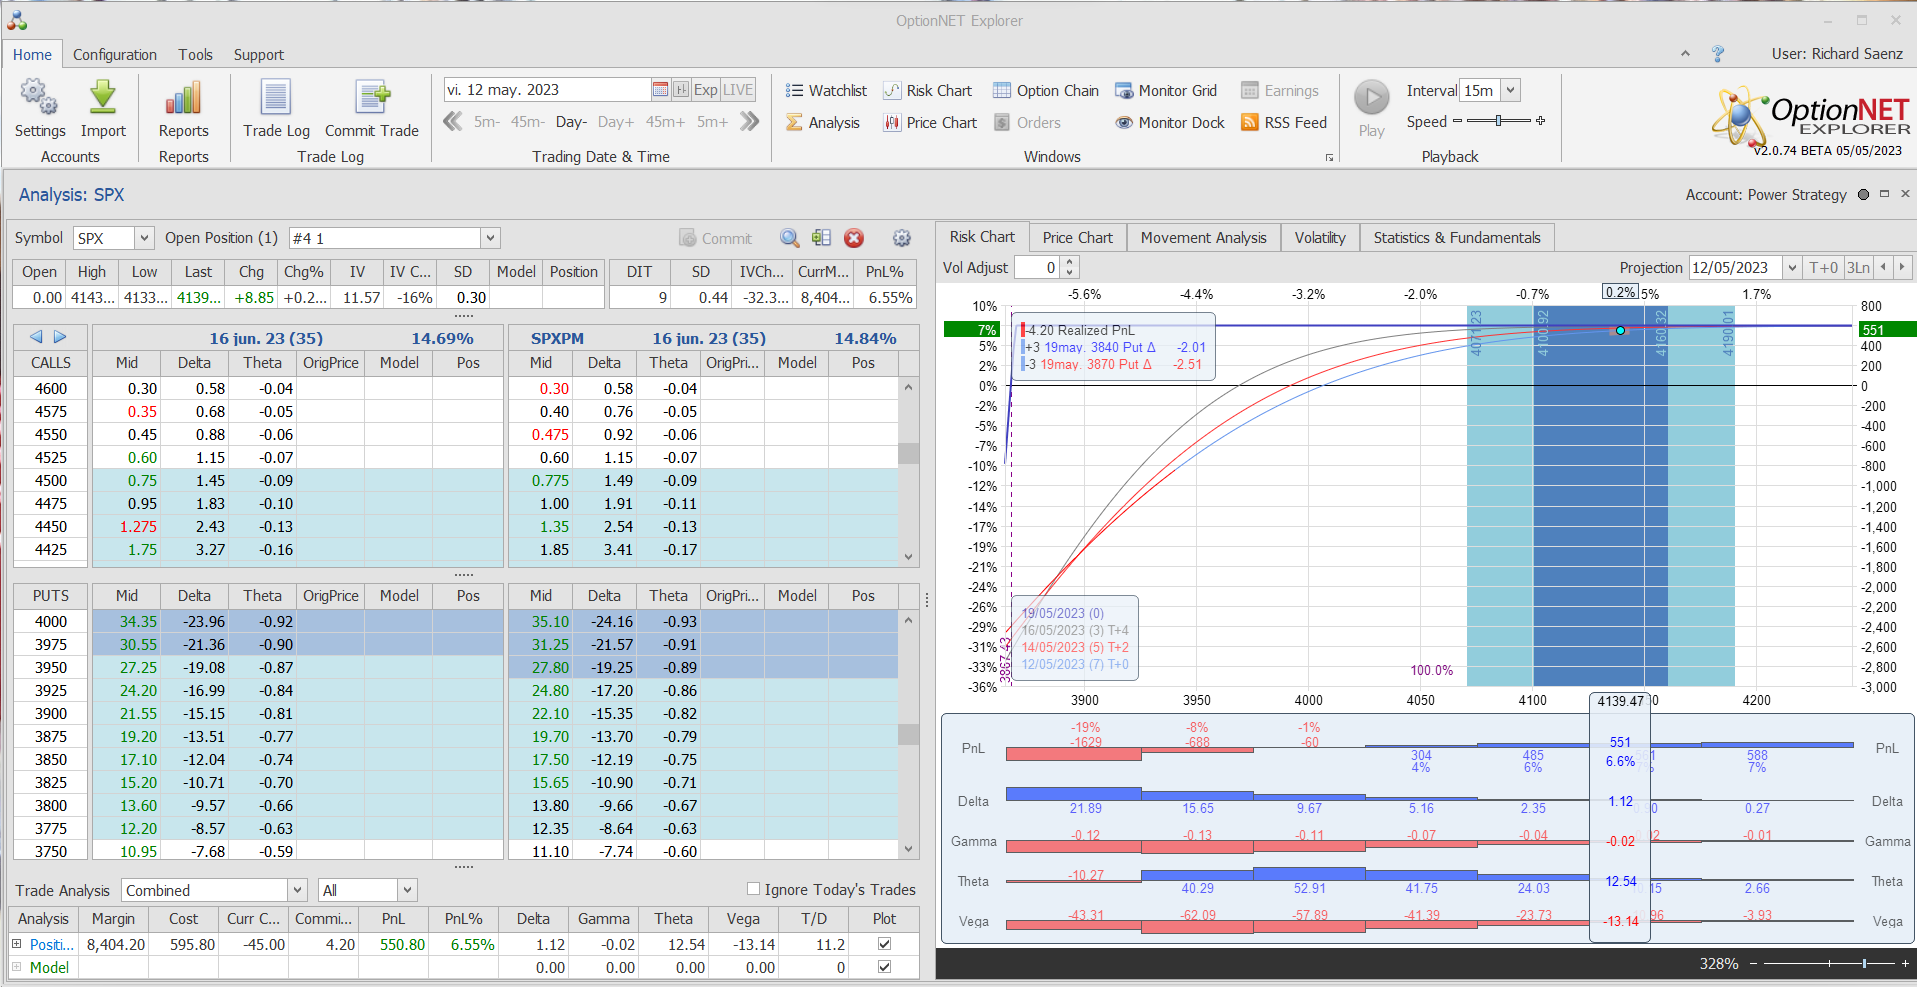This screenshot has width=1917, height=987.
Task: Open the Trade Log
Action: coord(276,108)
